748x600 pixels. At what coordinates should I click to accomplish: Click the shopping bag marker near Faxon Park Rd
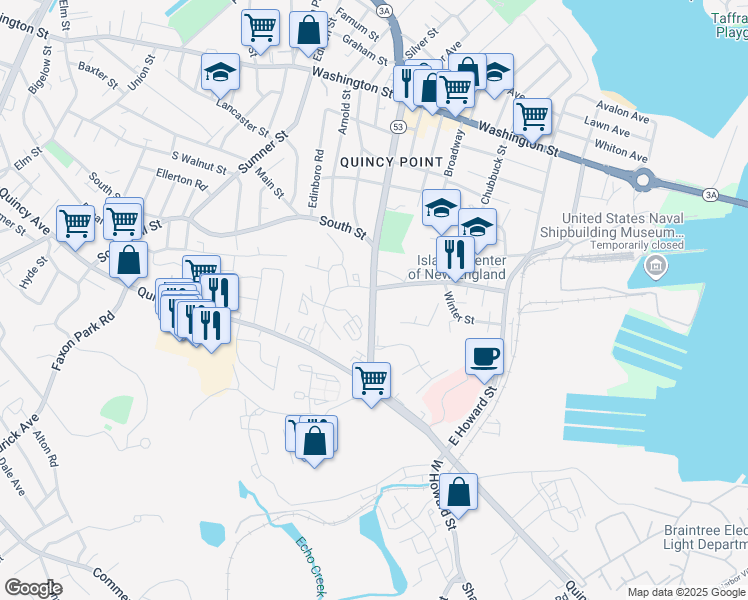pos(128,260)
